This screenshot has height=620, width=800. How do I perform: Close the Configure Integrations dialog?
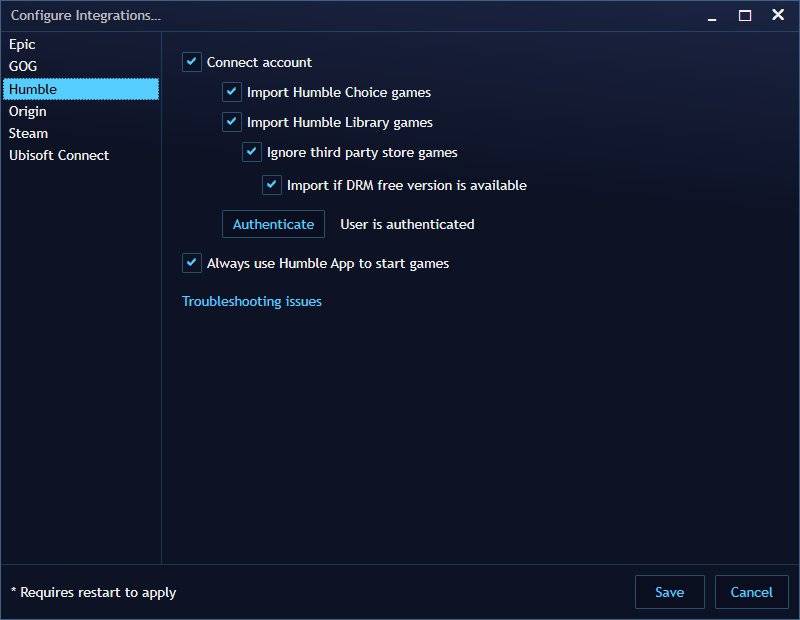coord(777,15)
